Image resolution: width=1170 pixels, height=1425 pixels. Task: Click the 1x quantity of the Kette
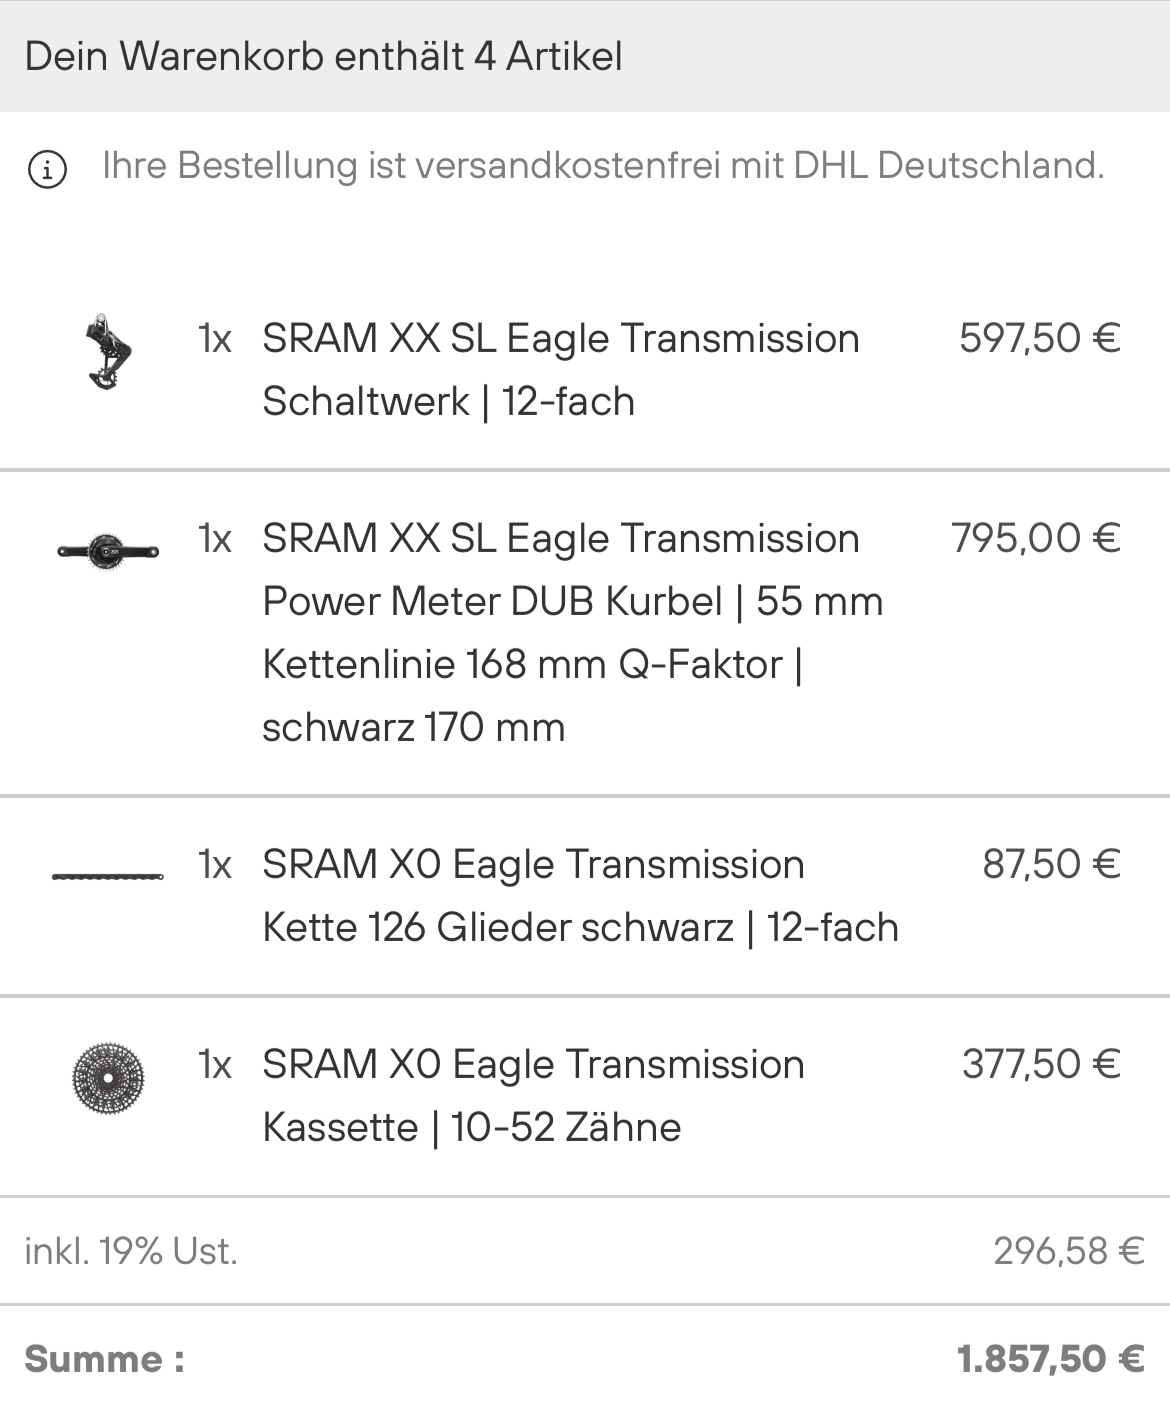pos(215,865)
